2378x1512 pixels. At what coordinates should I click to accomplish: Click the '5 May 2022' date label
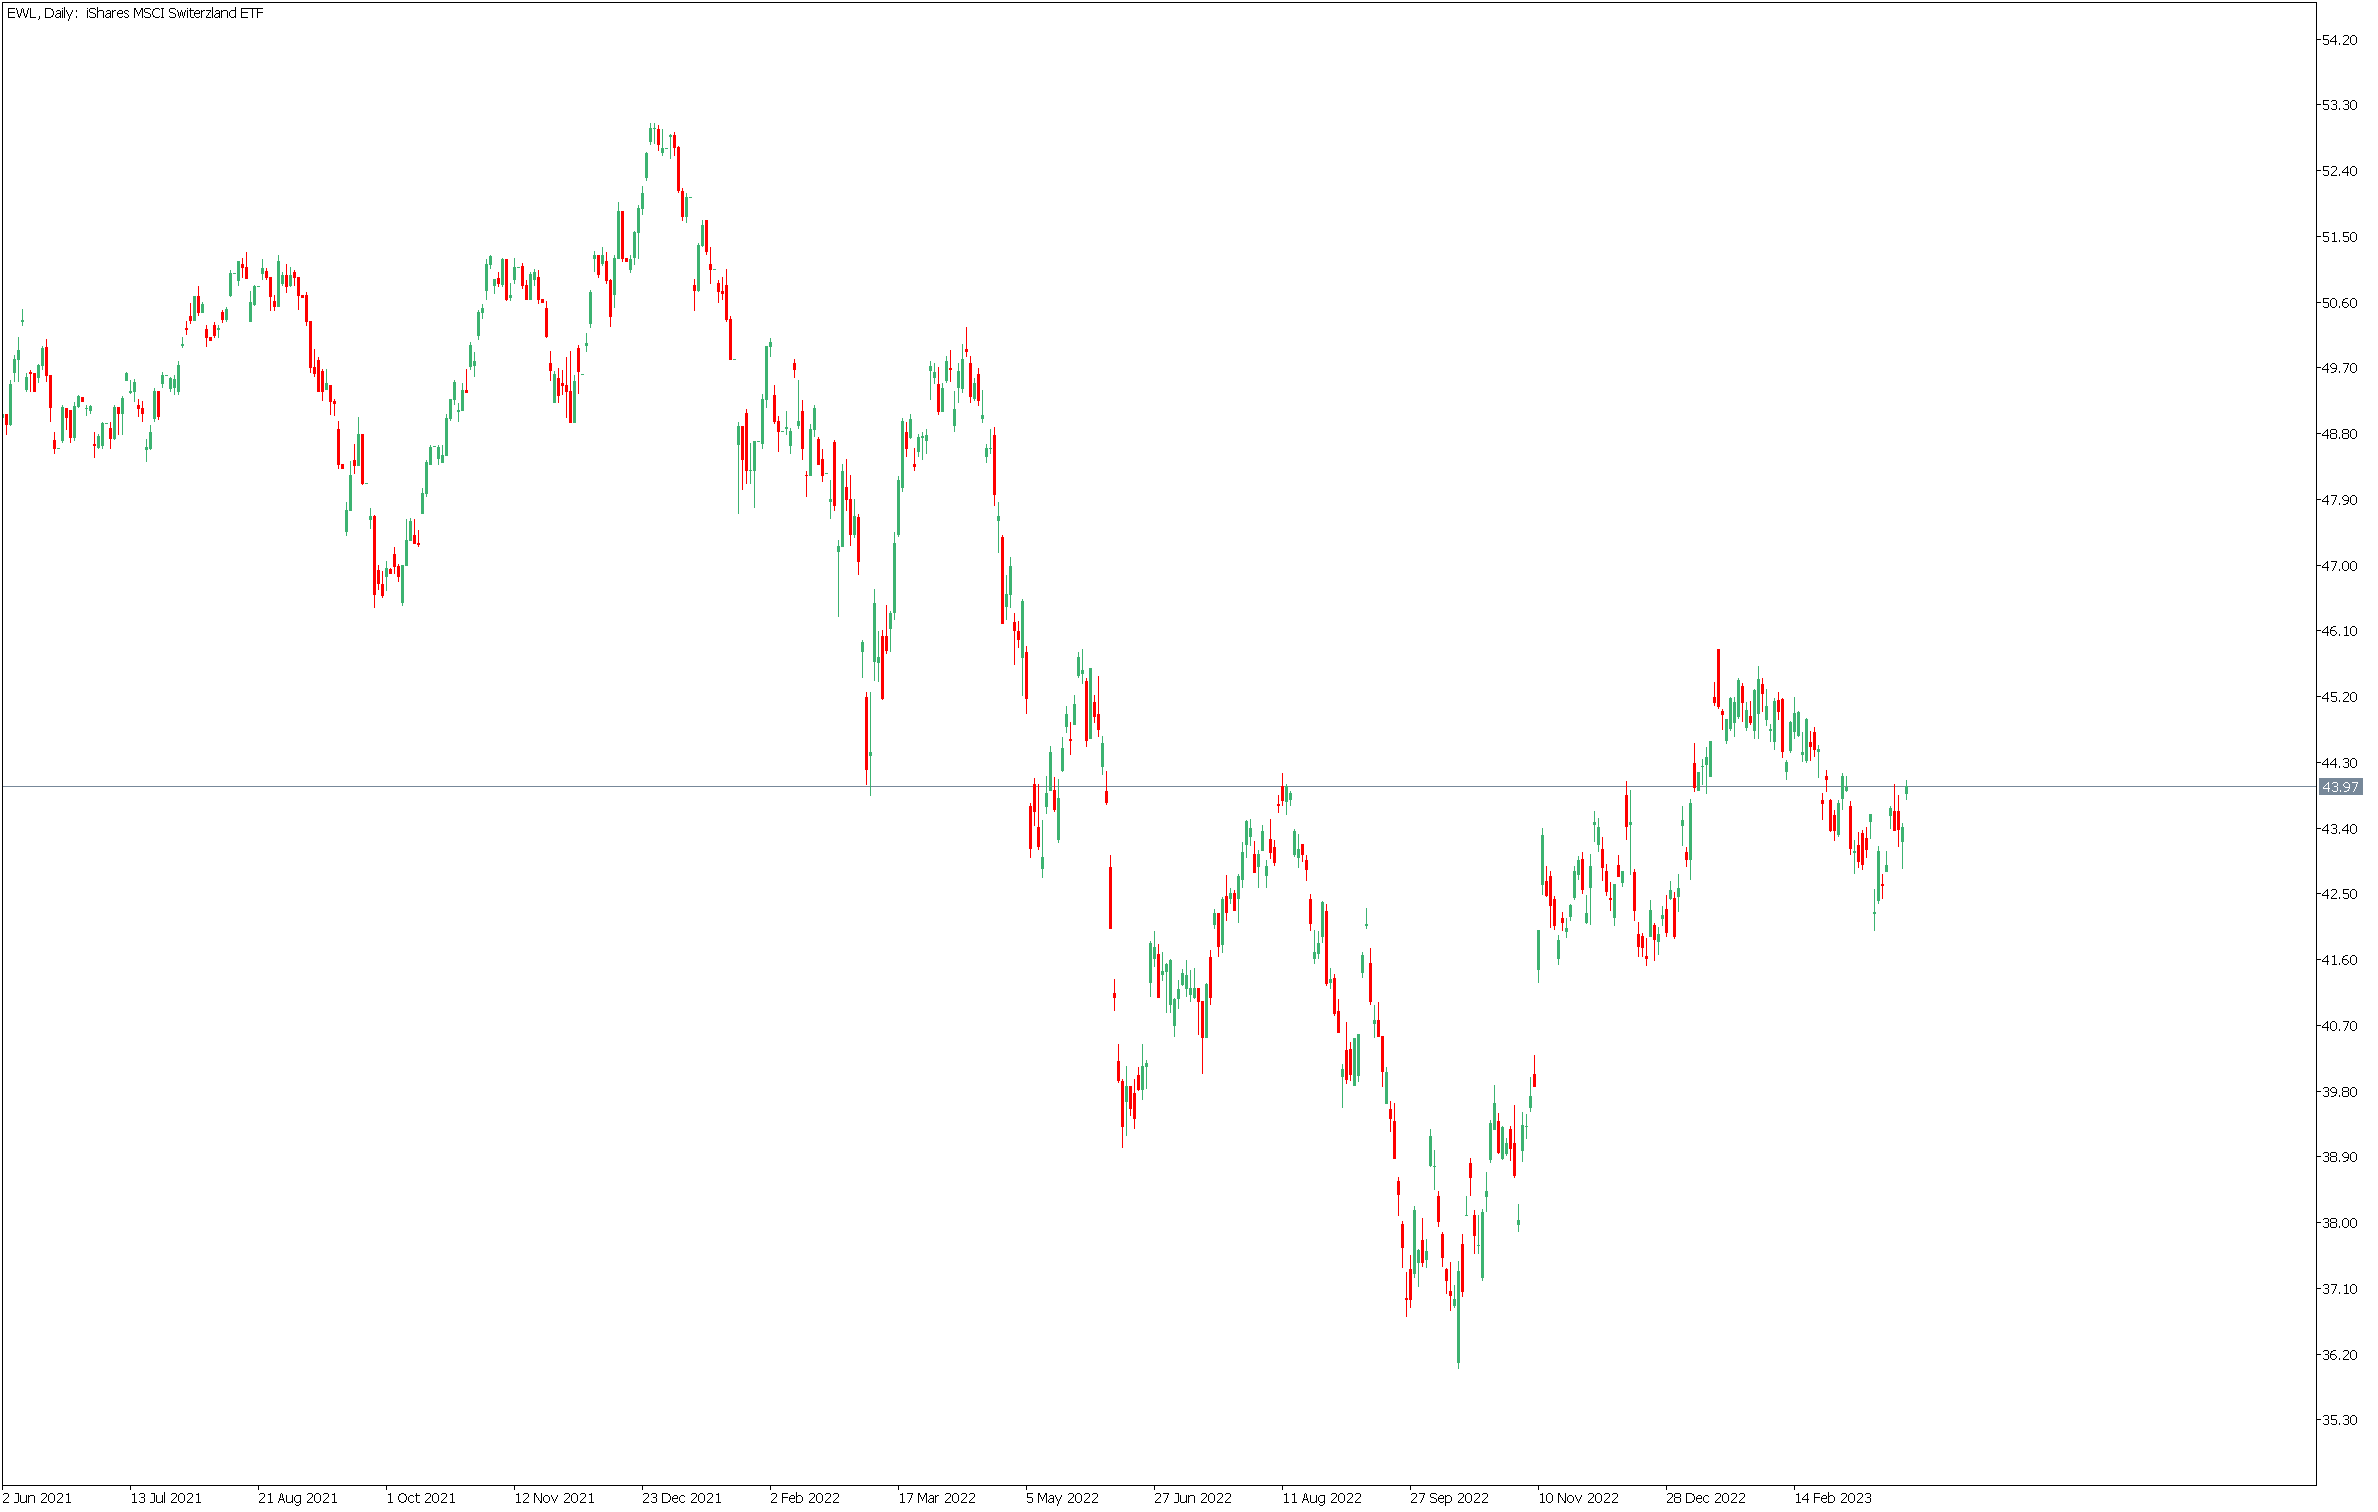(x=1062, y=1498)
